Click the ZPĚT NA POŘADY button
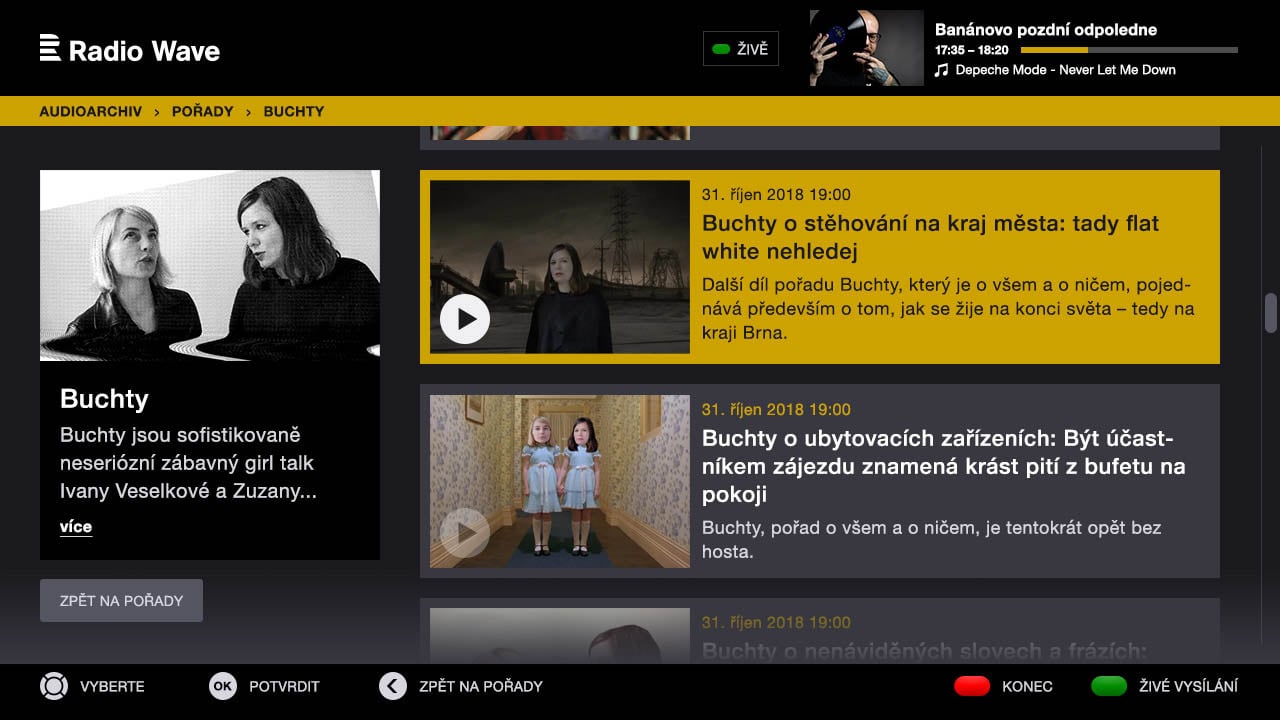 point(121,600)
